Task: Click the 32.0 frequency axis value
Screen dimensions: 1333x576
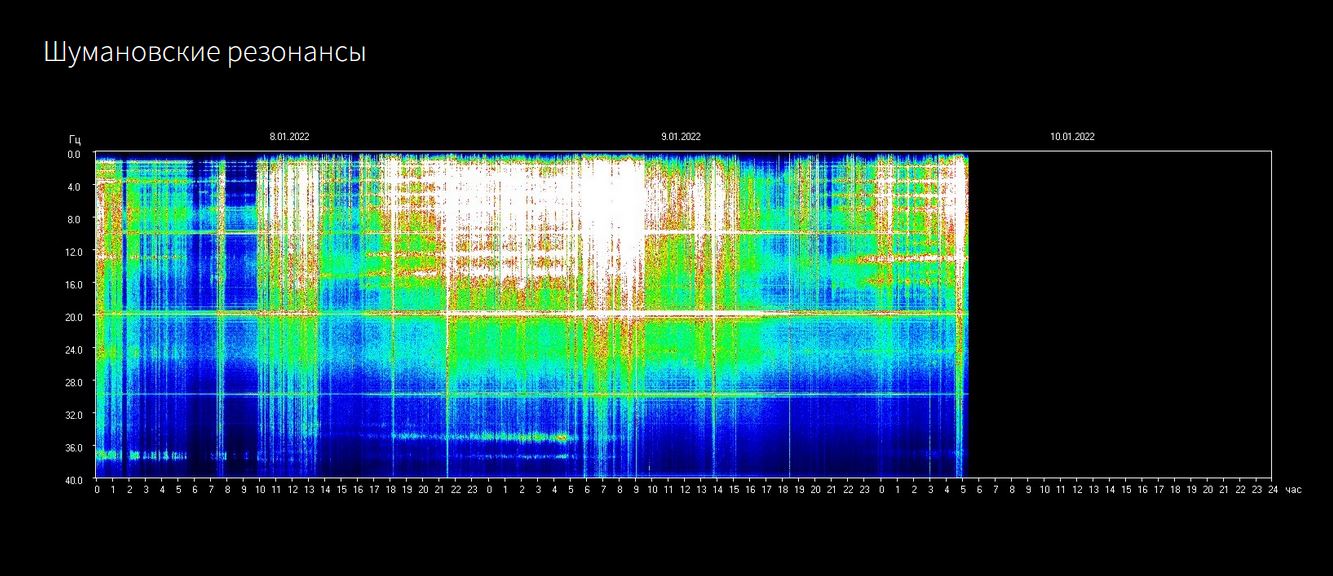Action: coord(72,413)
